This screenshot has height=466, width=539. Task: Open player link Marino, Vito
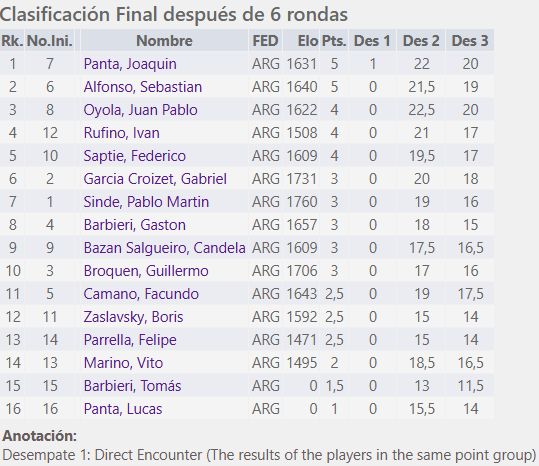123,363
